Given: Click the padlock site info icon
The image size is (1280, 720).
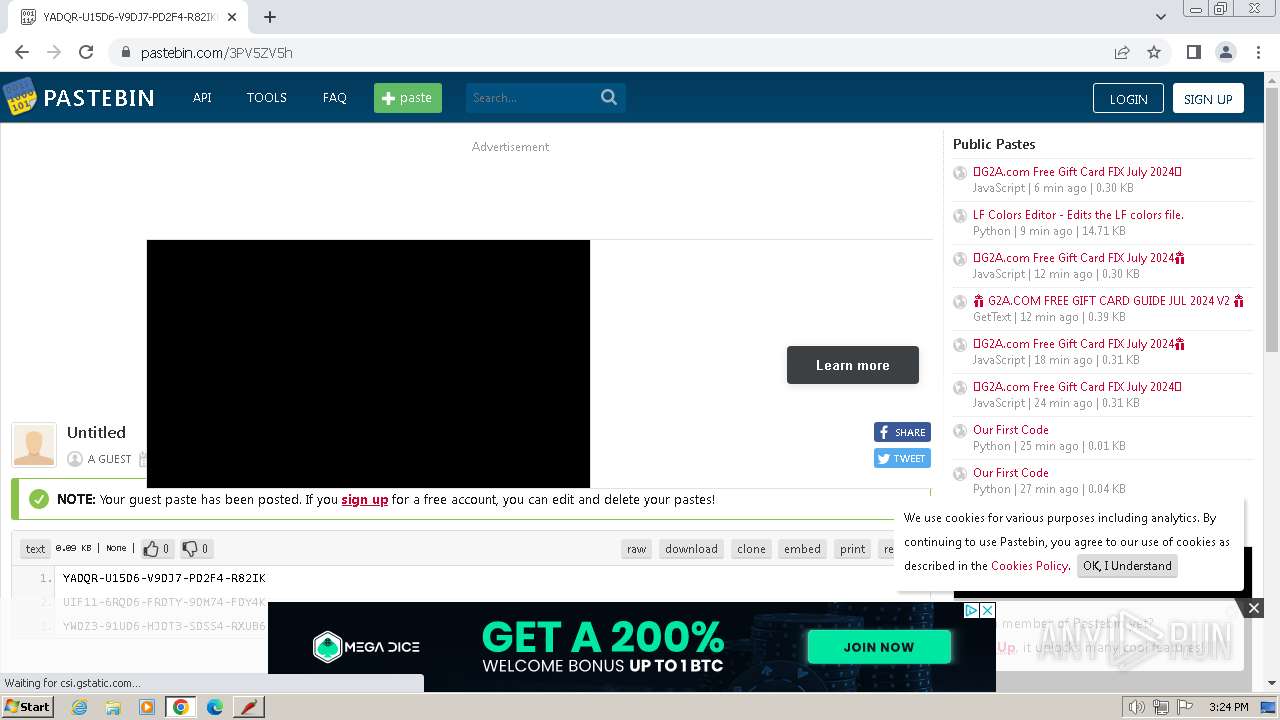Looking at the screenshot, I should [x=125, y=52].
